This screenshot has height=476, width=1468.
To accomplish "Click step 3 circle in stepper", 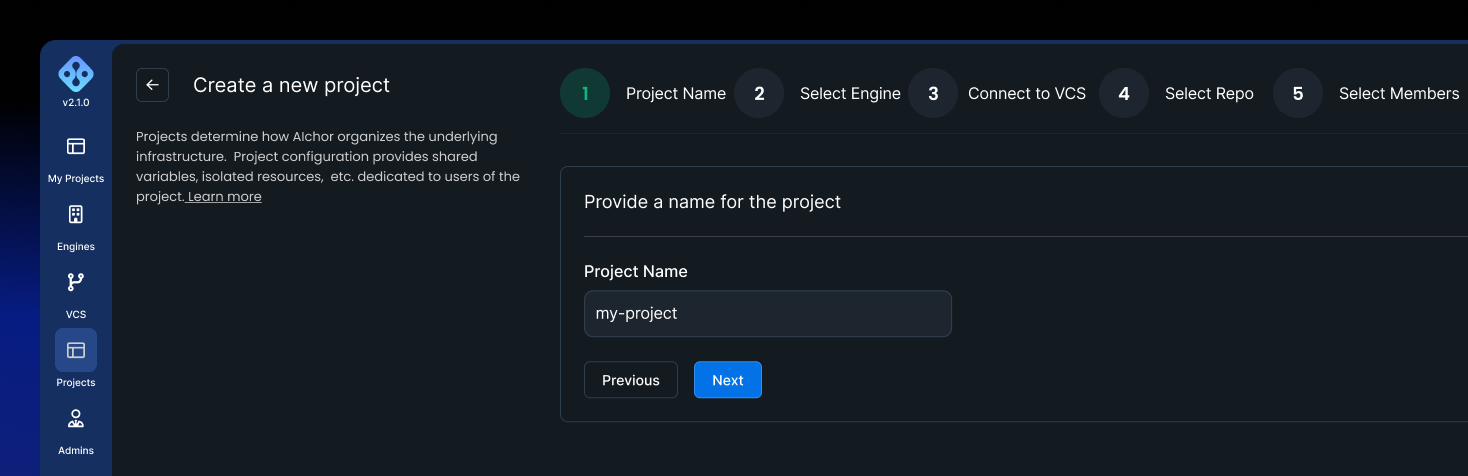I will [933, 93].
